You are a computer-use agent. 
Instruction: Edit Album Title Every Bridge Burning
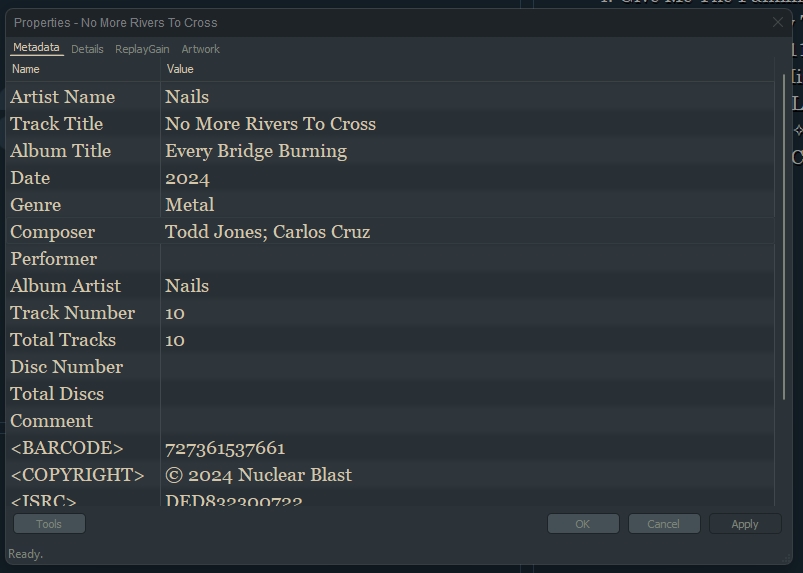click(256, 151)
